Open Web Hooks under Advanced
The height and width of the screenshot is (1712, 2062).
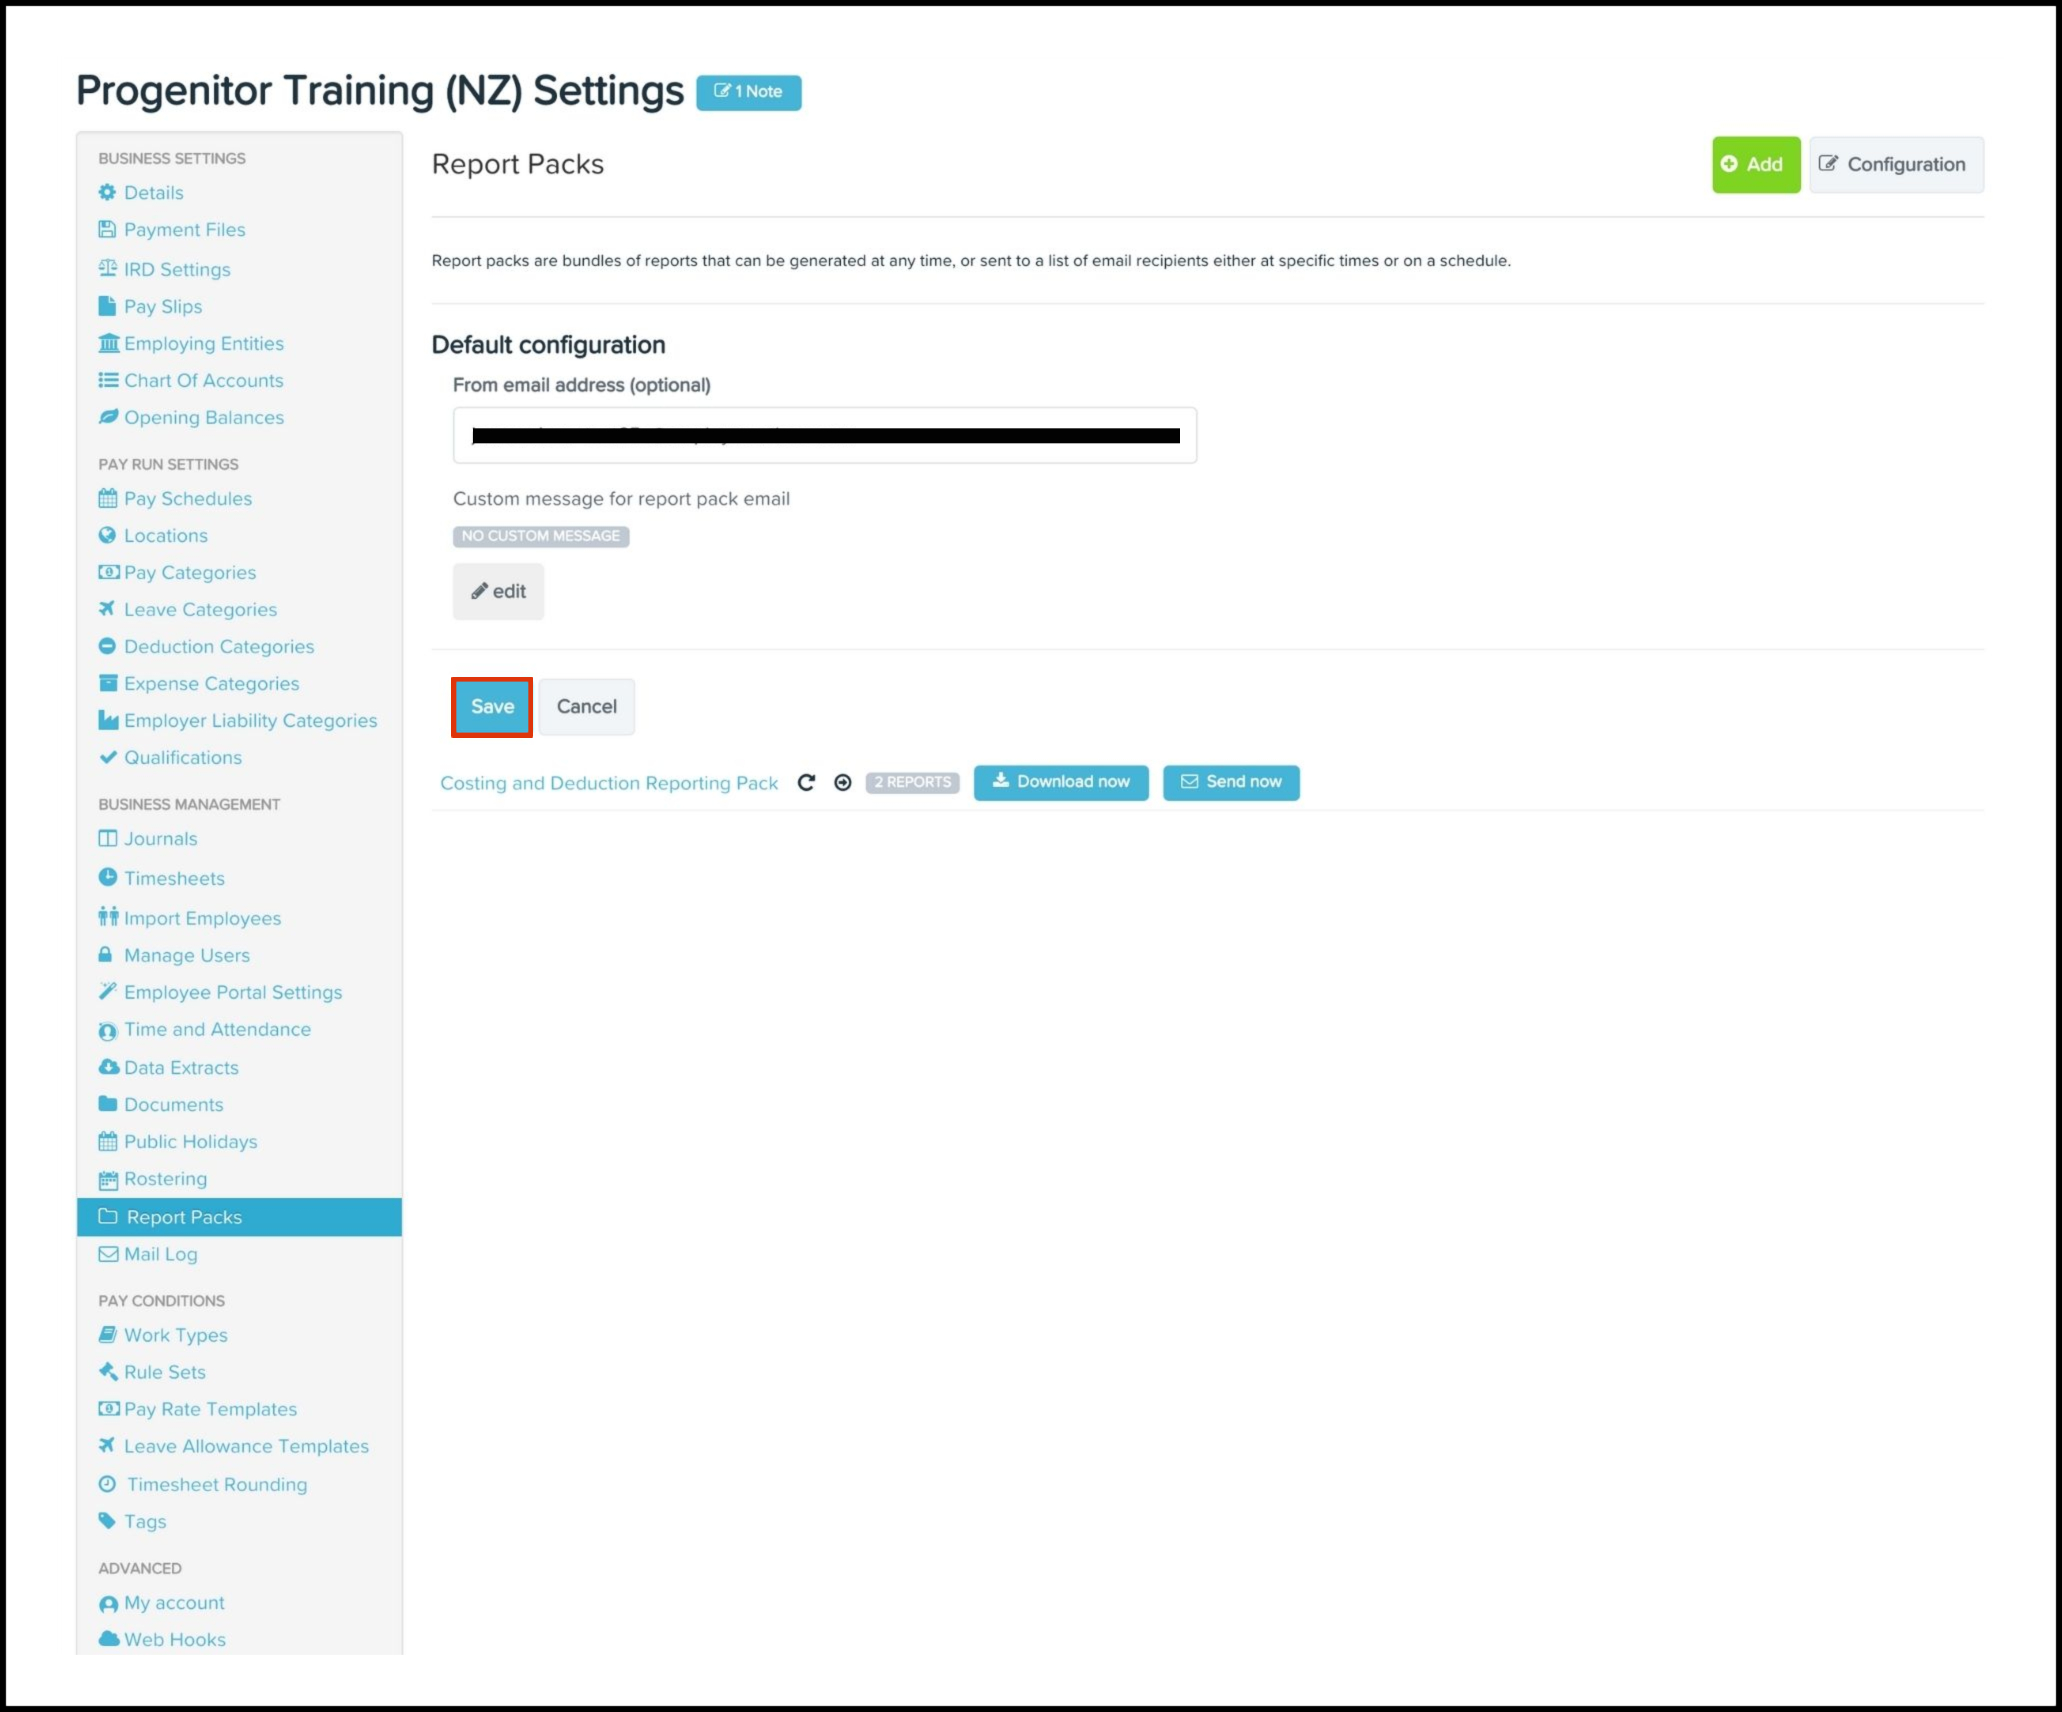tap(174, 1639)
